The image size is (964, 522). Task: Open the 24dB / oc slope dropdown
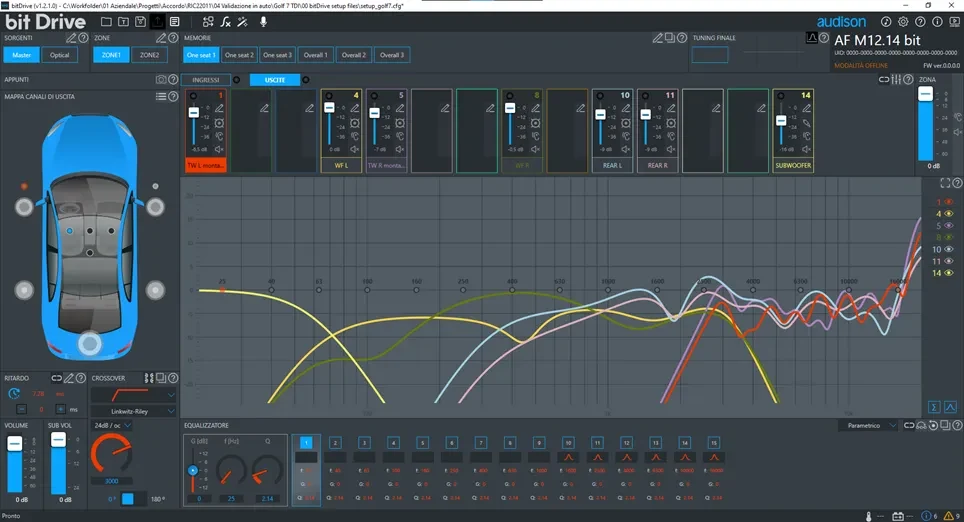[x=112, y=425]
